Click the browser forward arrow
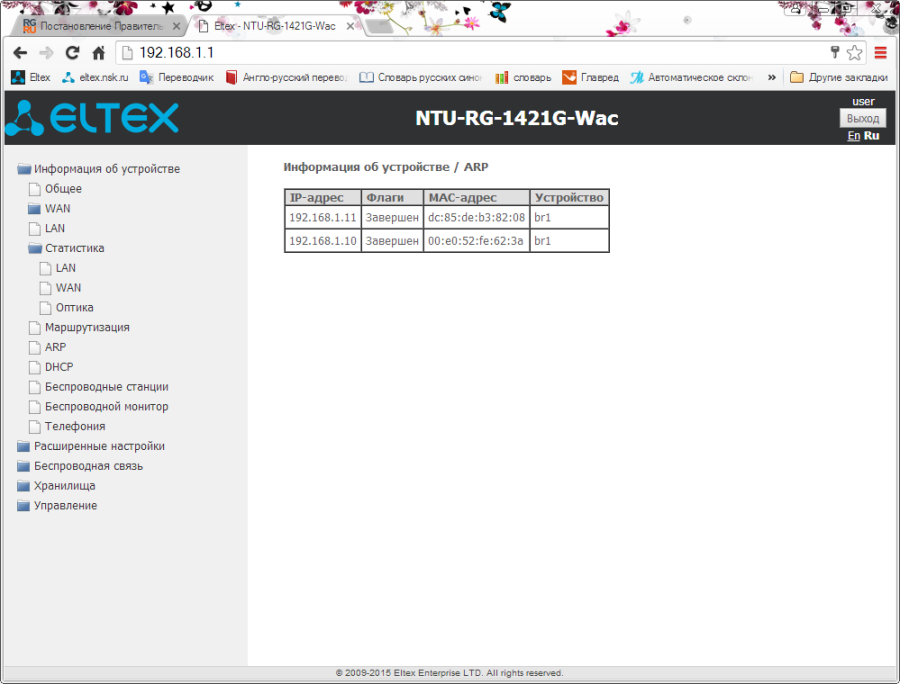Screen dimensions: 900x684 click(46, 53)
